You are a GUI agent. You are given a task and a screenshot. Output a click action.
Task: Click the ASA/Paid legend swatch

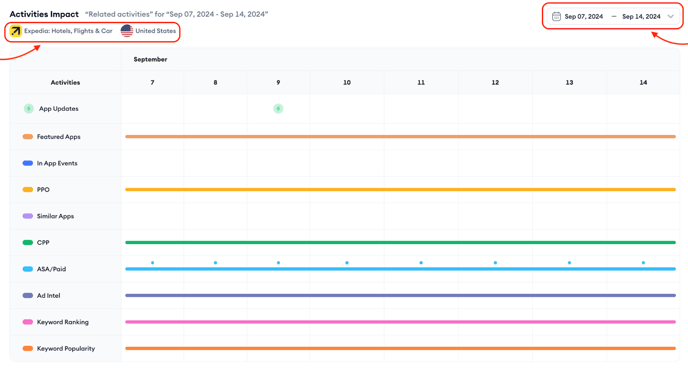pyautogui.click(x=28, y=269)
